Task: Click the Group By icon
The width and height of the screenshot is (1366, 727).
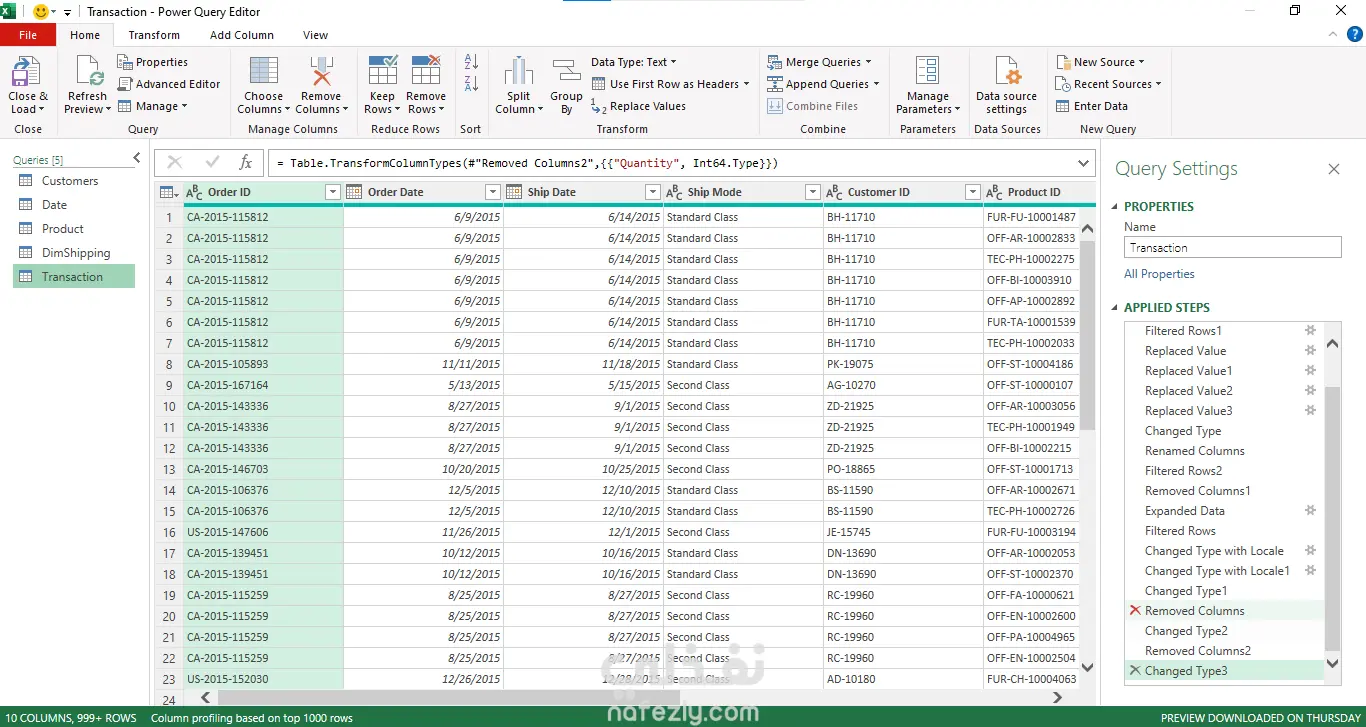Action: point(566,74)
